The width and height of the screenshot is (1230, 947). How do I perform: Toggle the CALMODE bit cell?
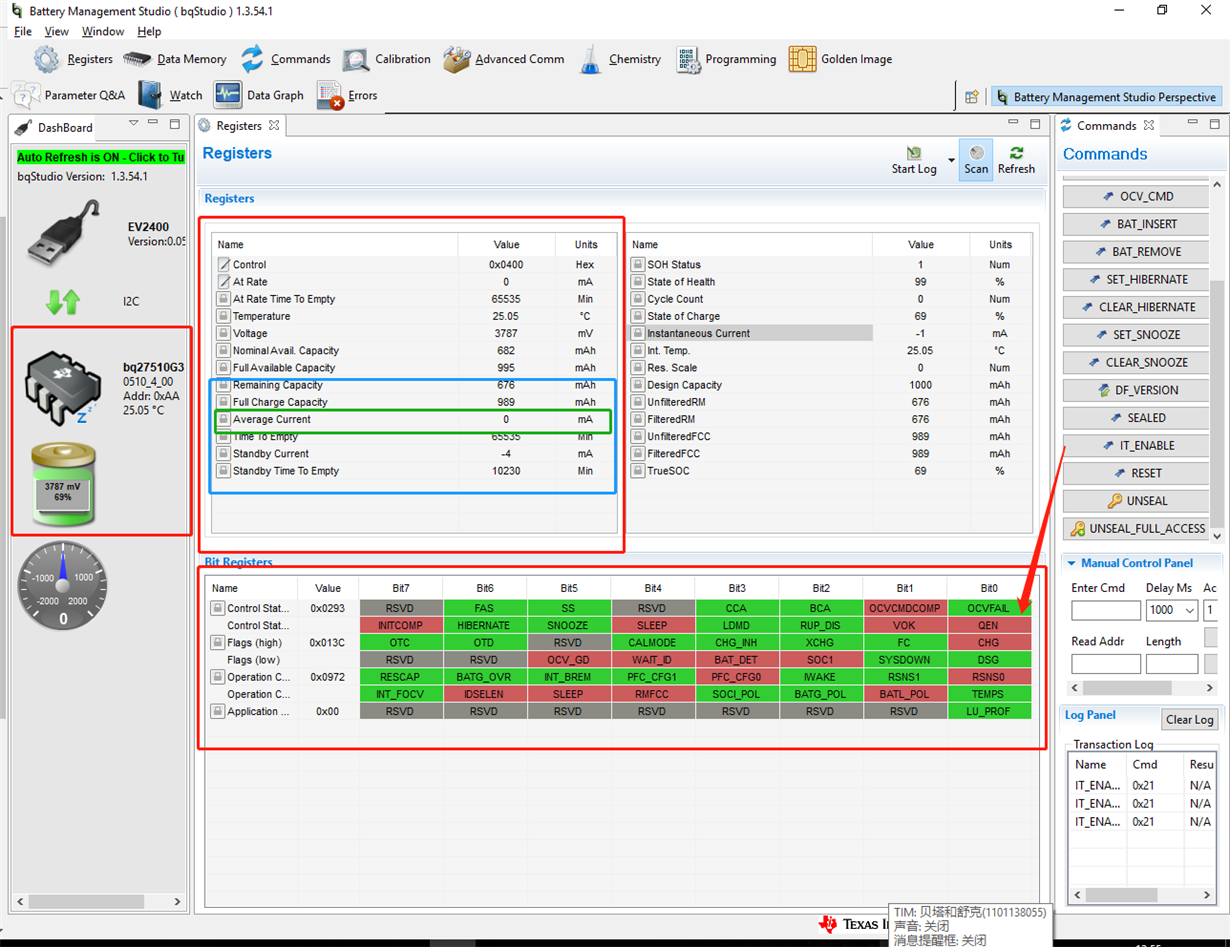click(x=652, y=642)
